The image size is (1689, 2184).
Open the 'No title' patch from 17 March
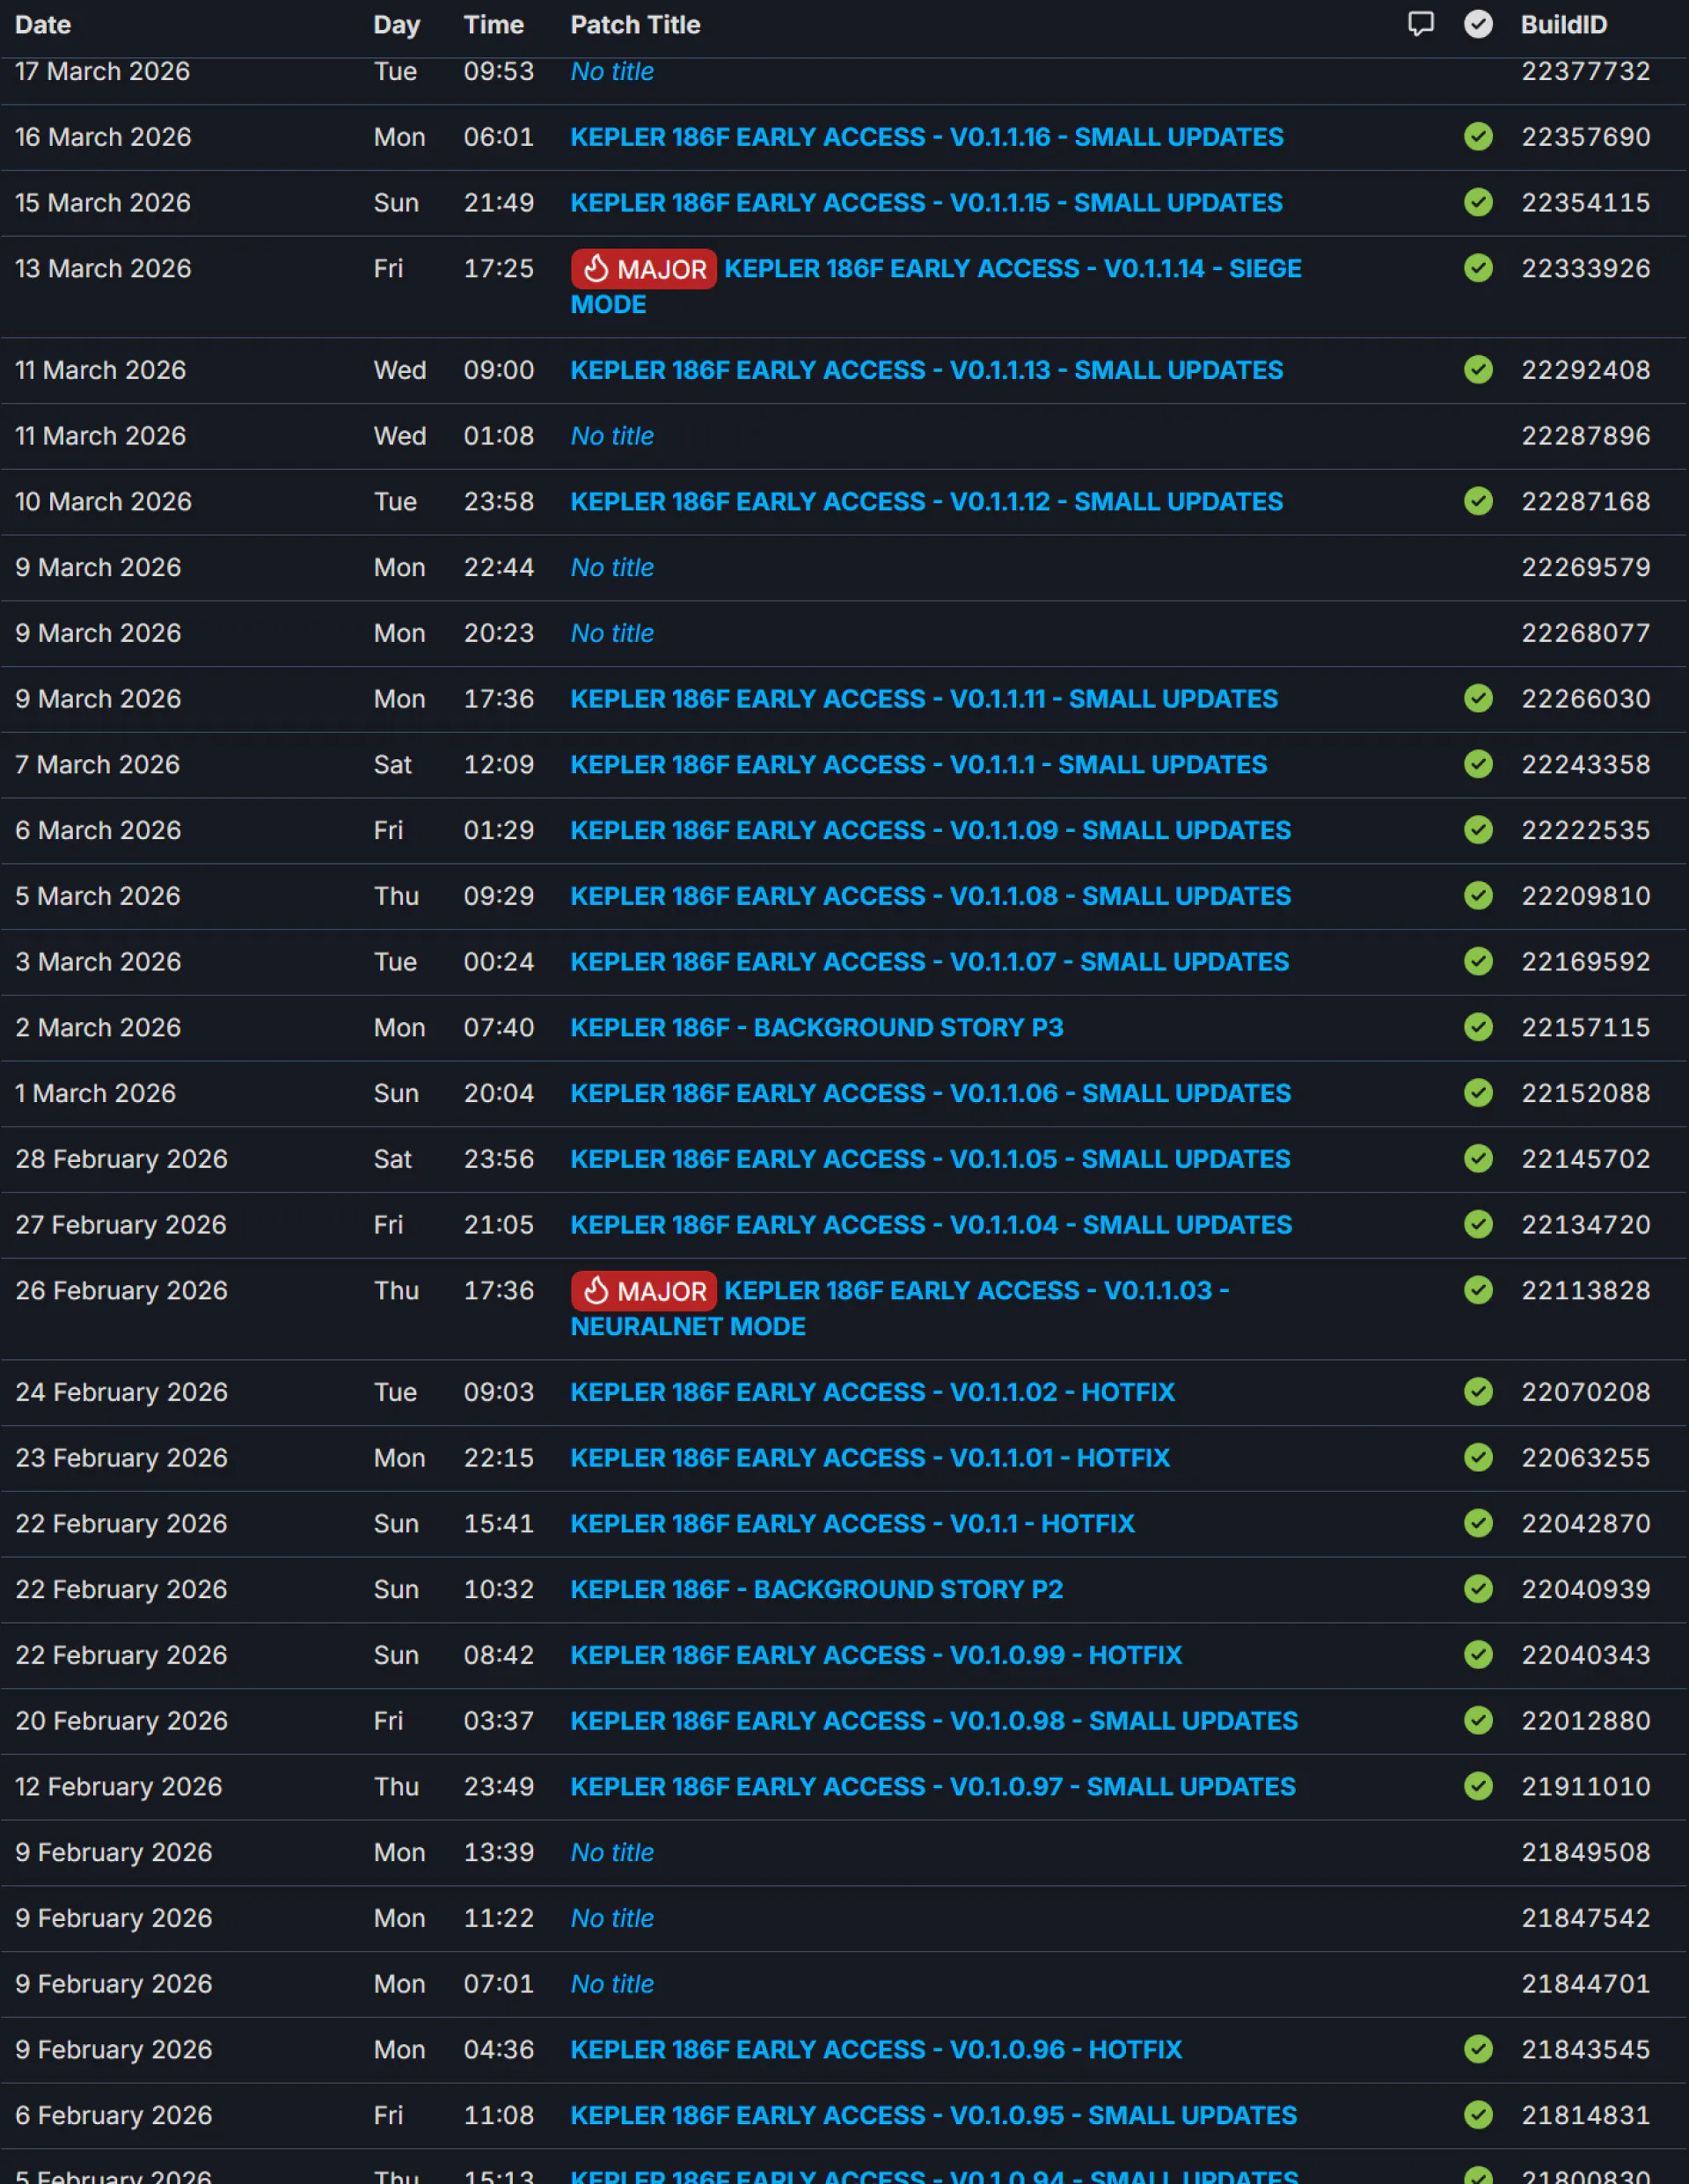coord(612,72)
